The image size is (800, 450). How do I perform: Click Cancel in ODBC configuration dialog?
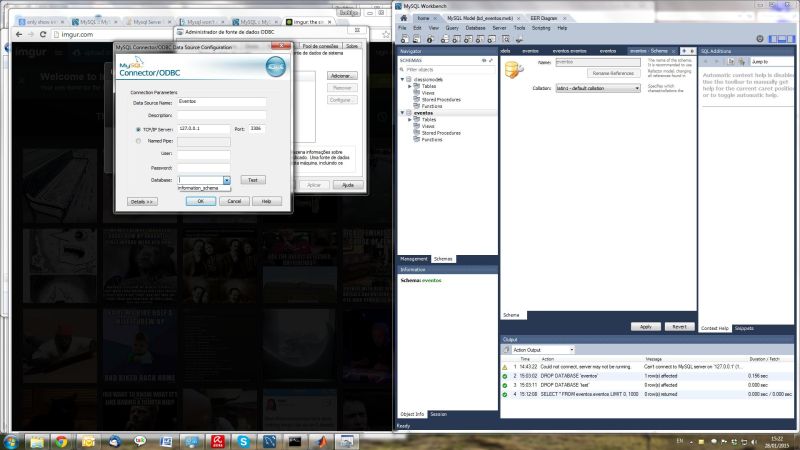(234, 202)
